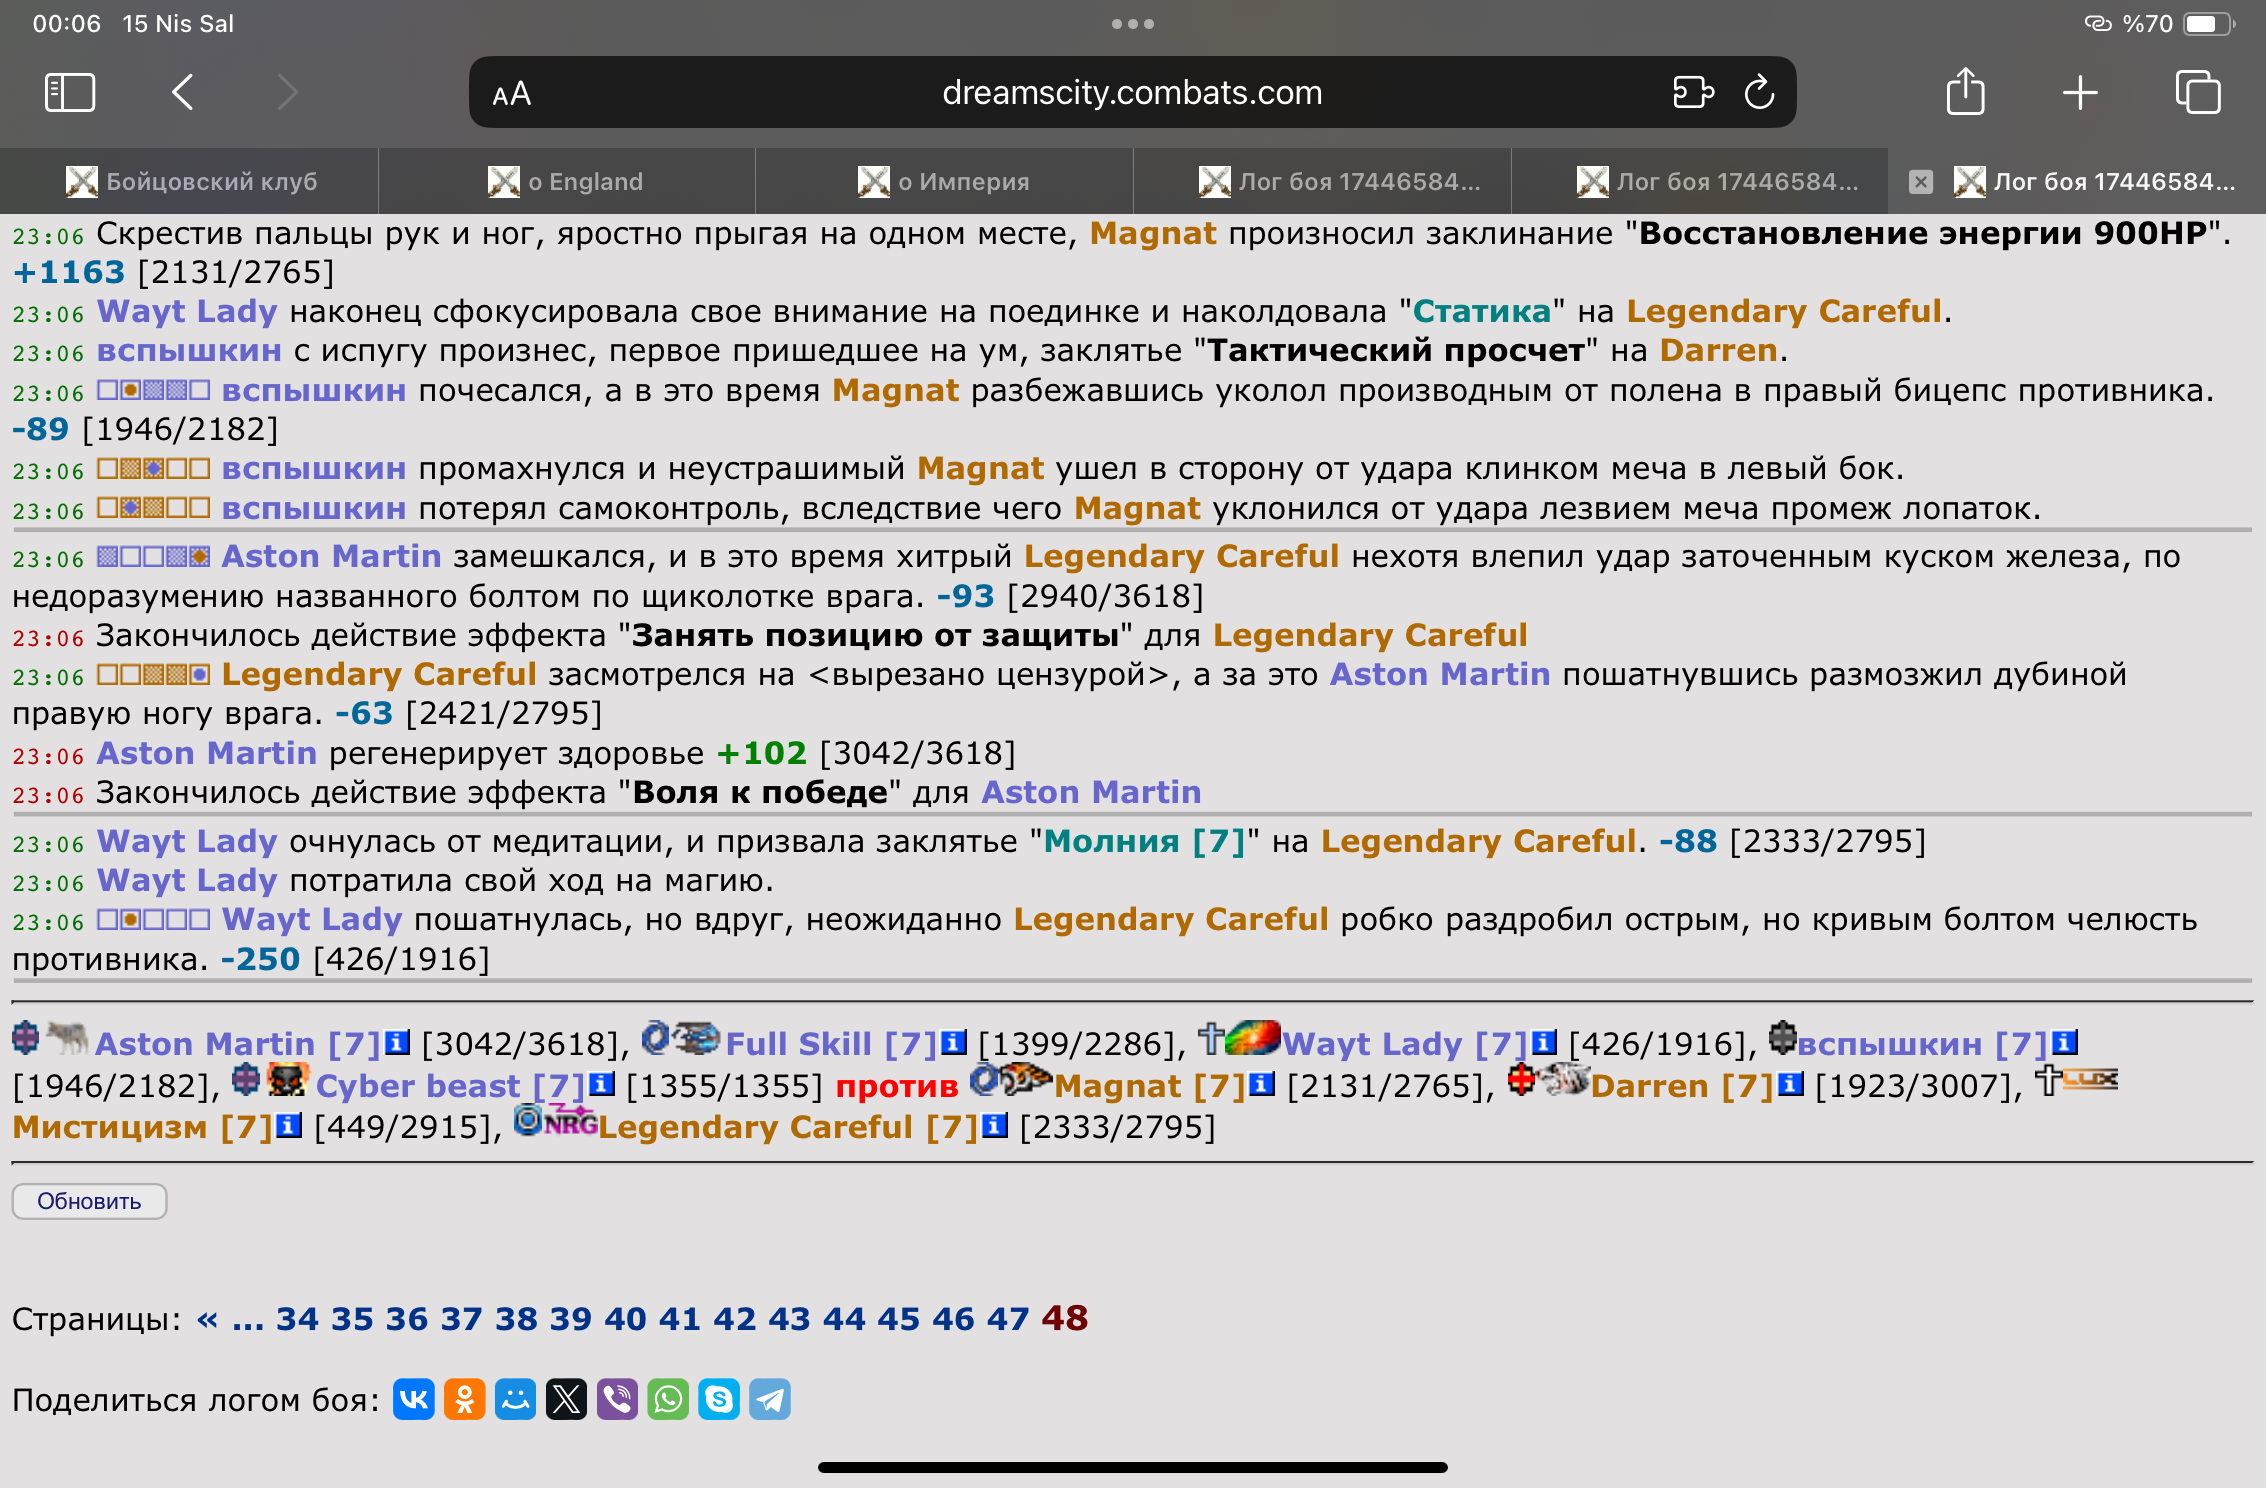Open a new tab
The height and width of the screenshot is (1488, 2266).
2080,93
